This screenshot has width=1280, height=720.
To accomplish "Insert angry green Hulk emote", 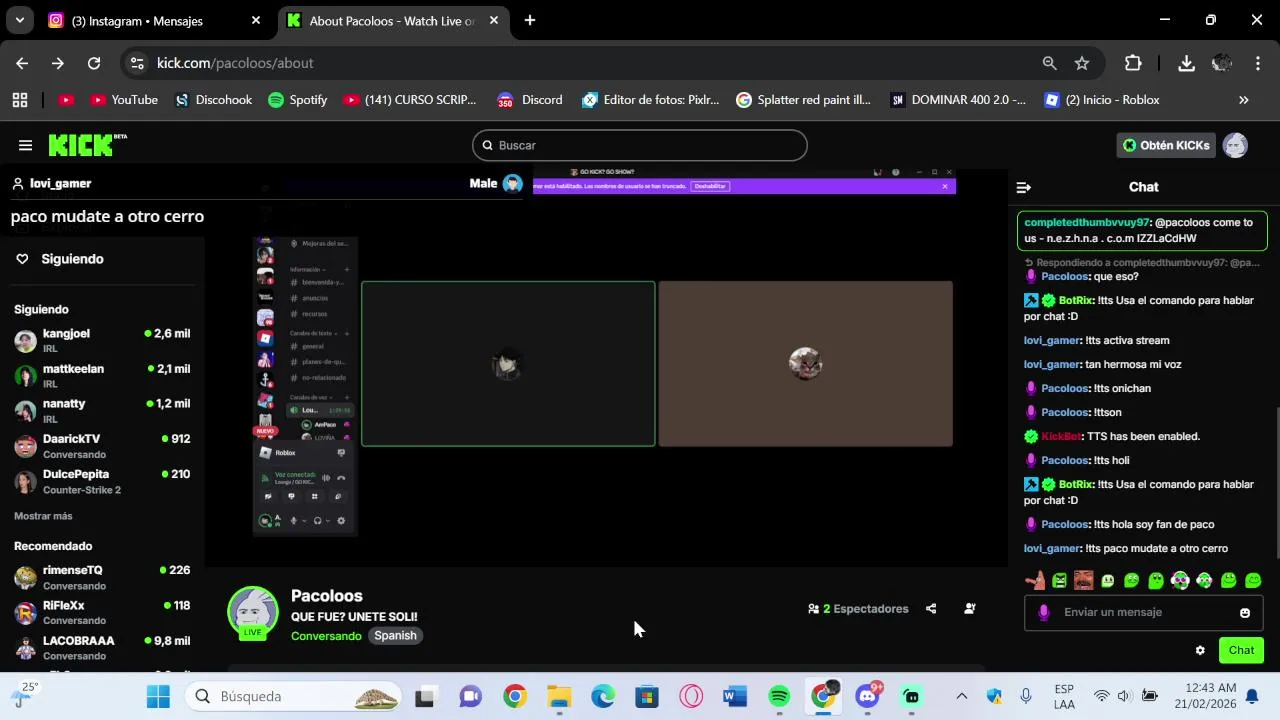I will click(x=1060, y=580).
